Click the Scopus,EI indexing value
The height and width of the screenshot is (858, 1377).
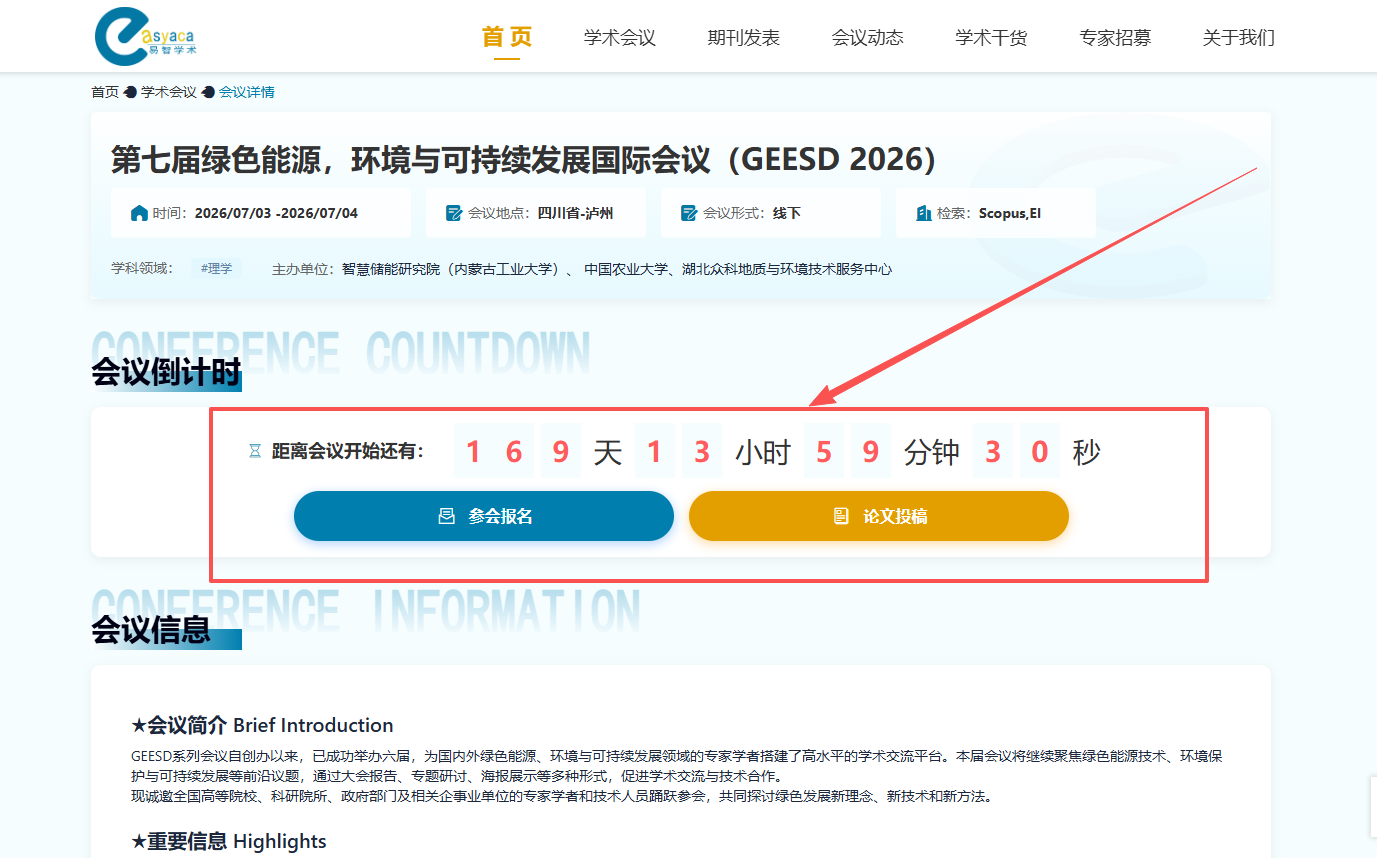click(x=1010, y=213)
